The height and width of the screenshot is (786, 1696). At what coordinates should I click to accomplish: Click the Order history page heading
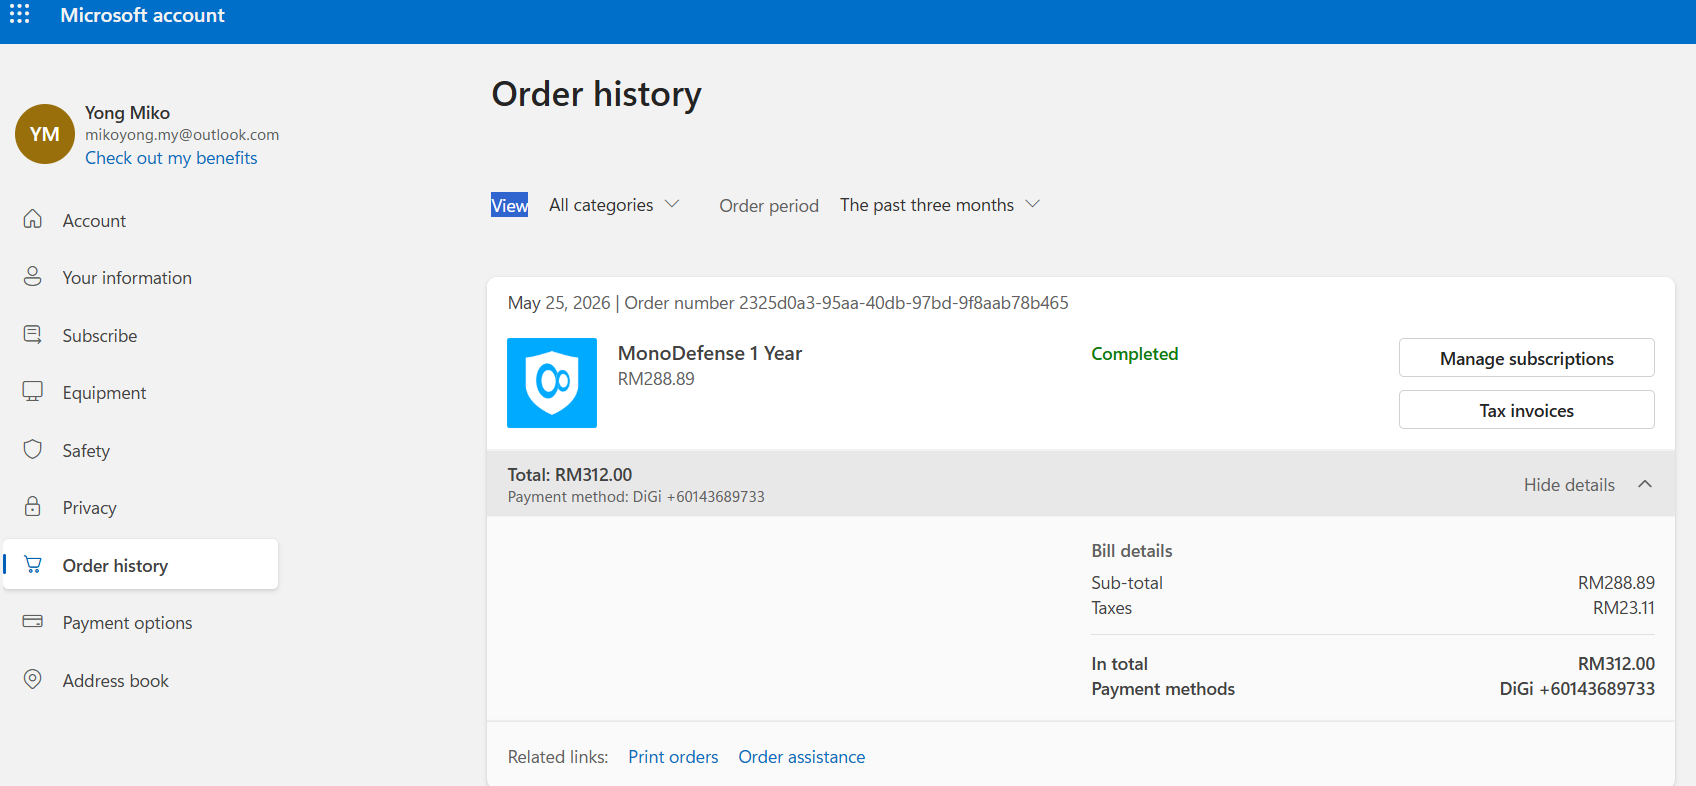tap(597, 94)
